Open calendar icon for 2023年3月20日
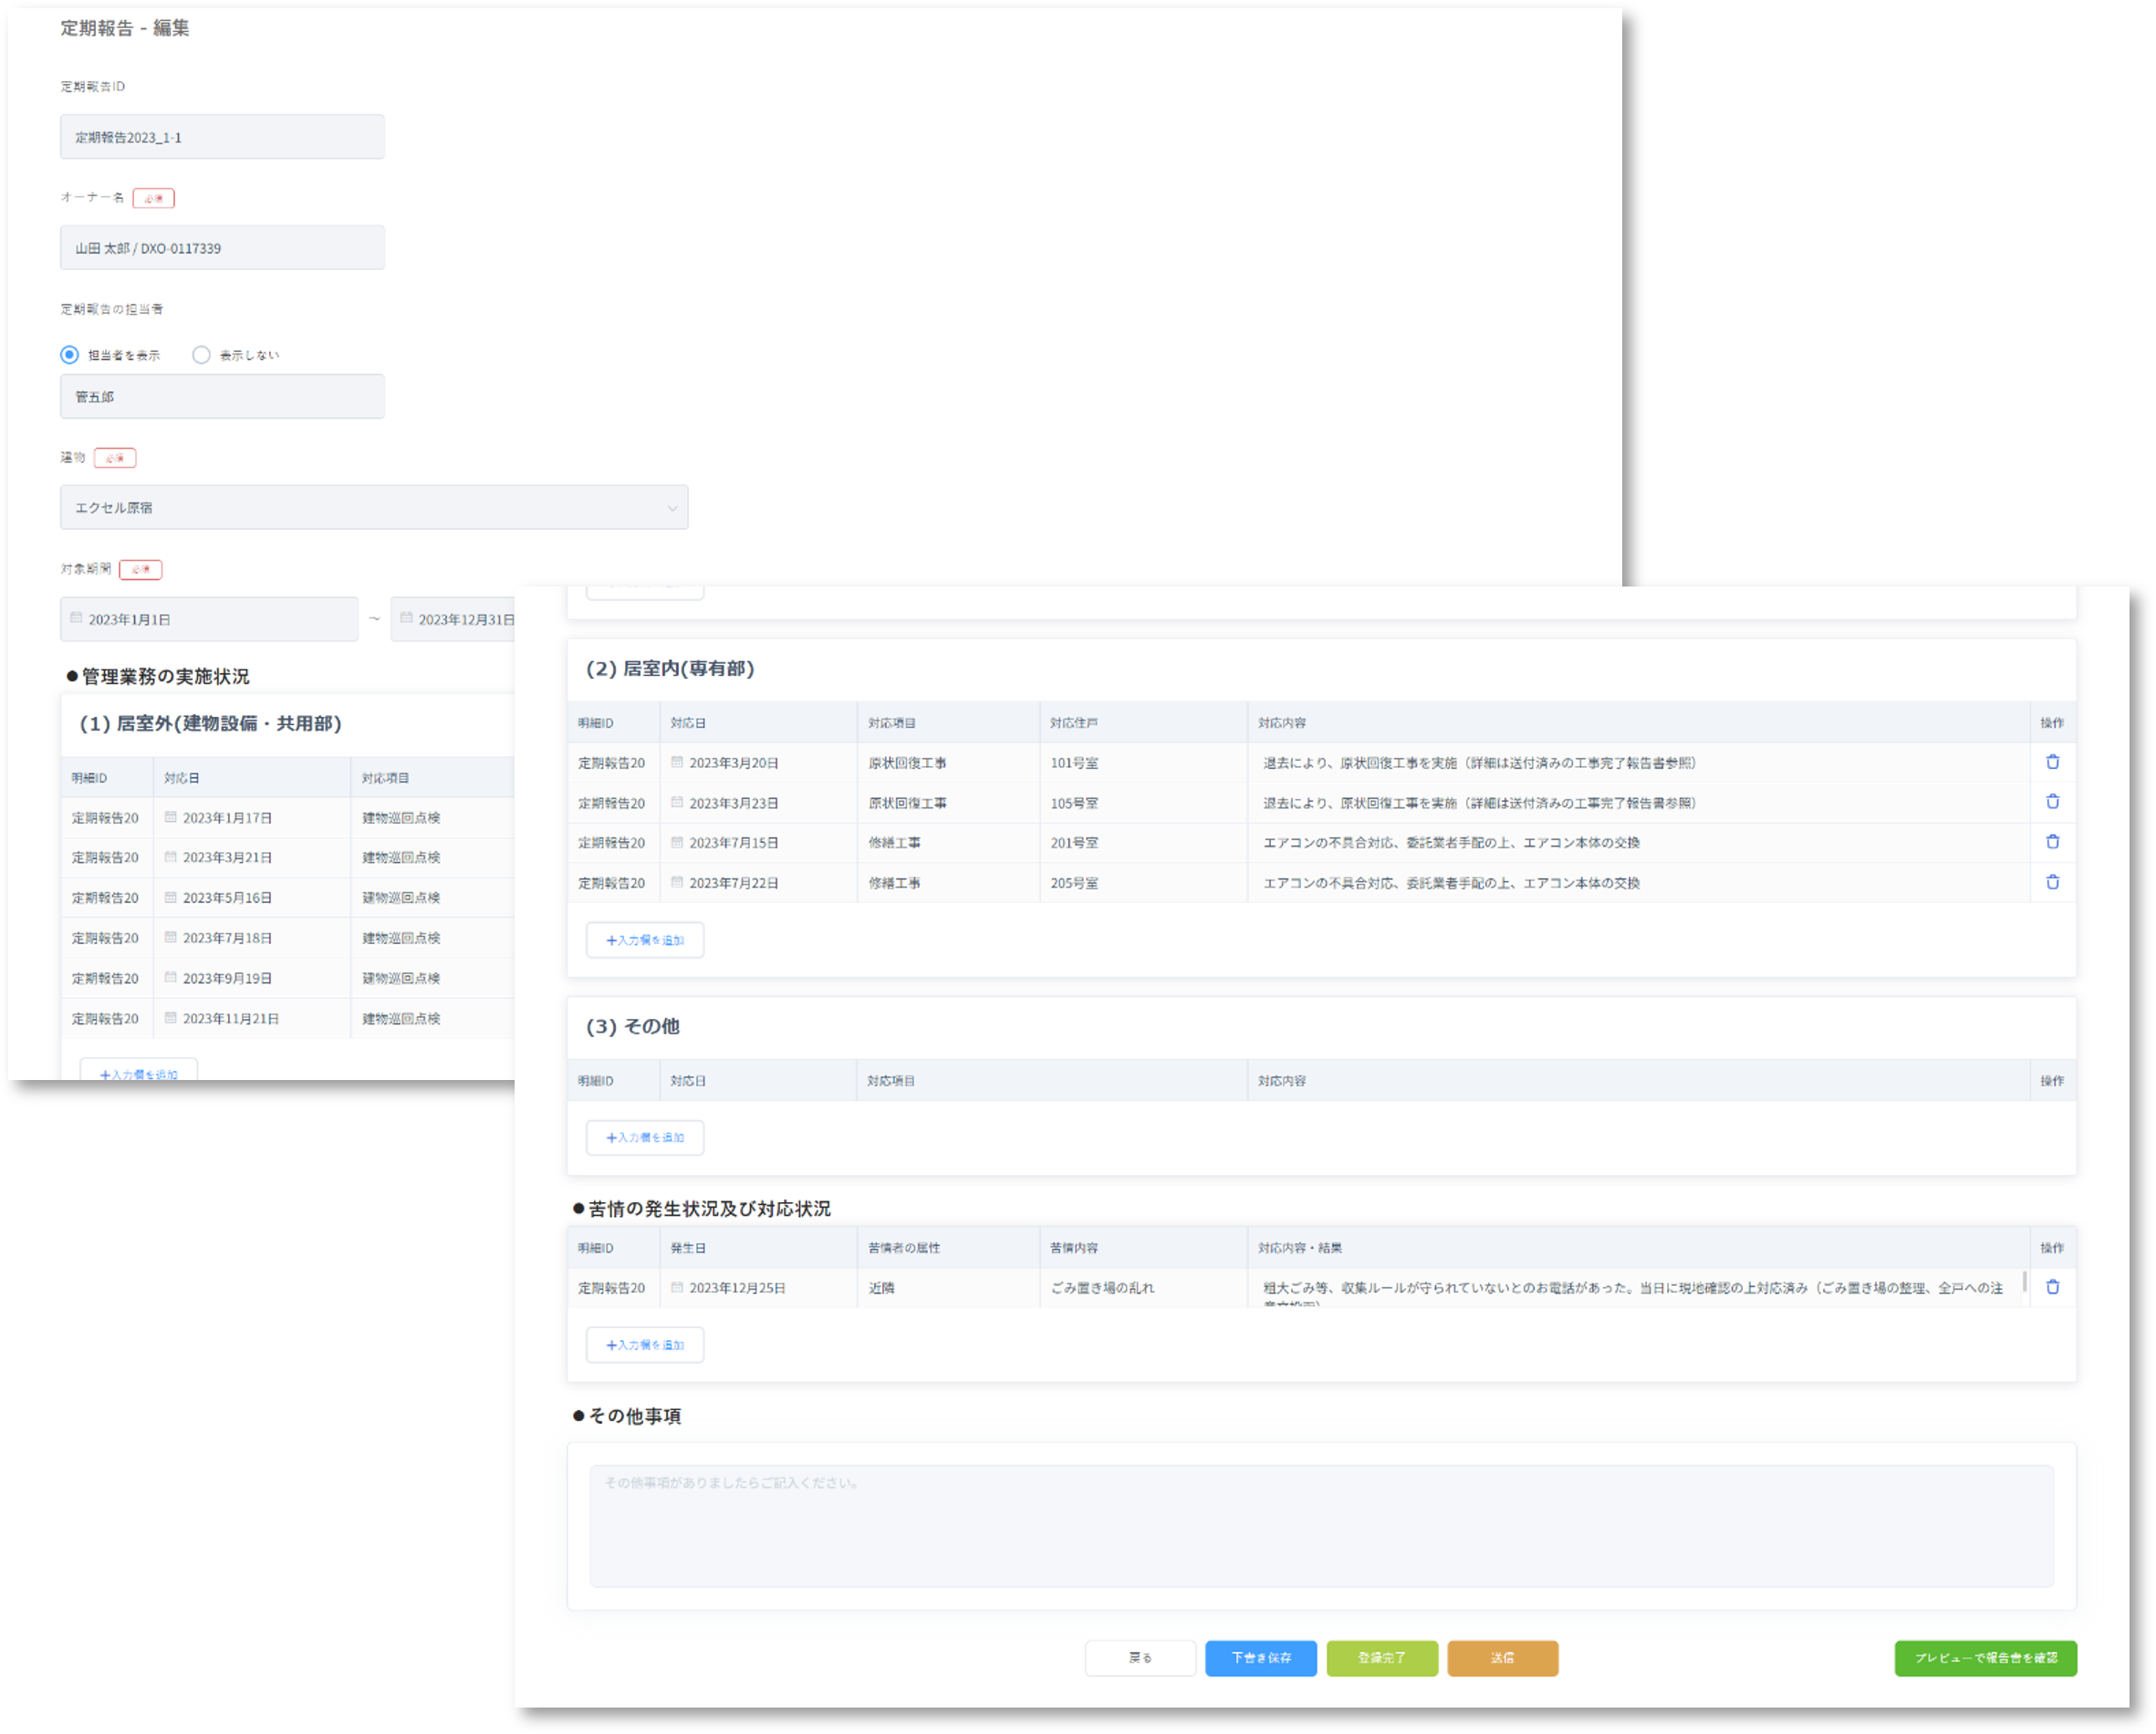 point(677,762)
